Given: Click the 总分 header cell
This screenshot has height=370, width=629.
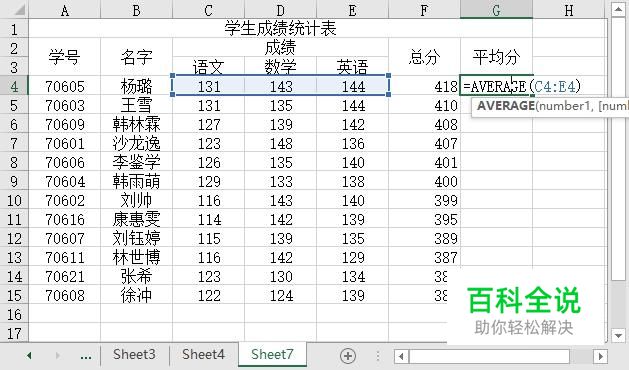Looking at the screenshot, I should pos(424,57).
